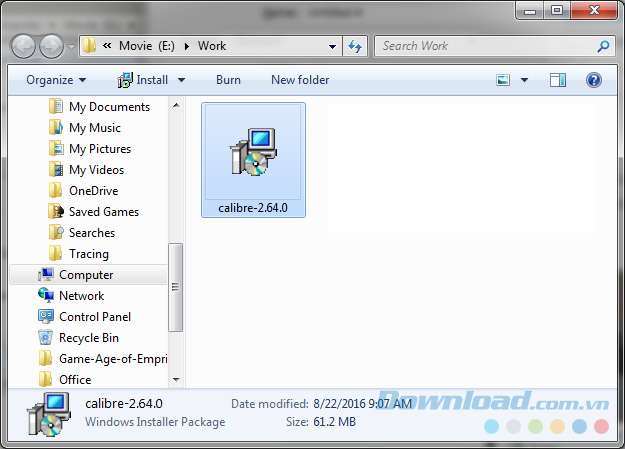Viewport: 625px width, 449px height.
Task: Open the More view options dropdown arrow
Action: point(525,80)
